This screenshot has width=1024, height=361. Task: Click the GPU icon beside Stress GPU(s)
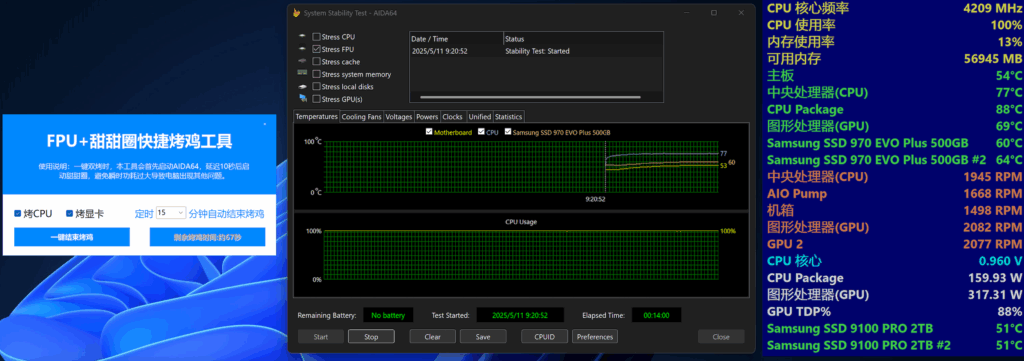click(x=302, y=99)
